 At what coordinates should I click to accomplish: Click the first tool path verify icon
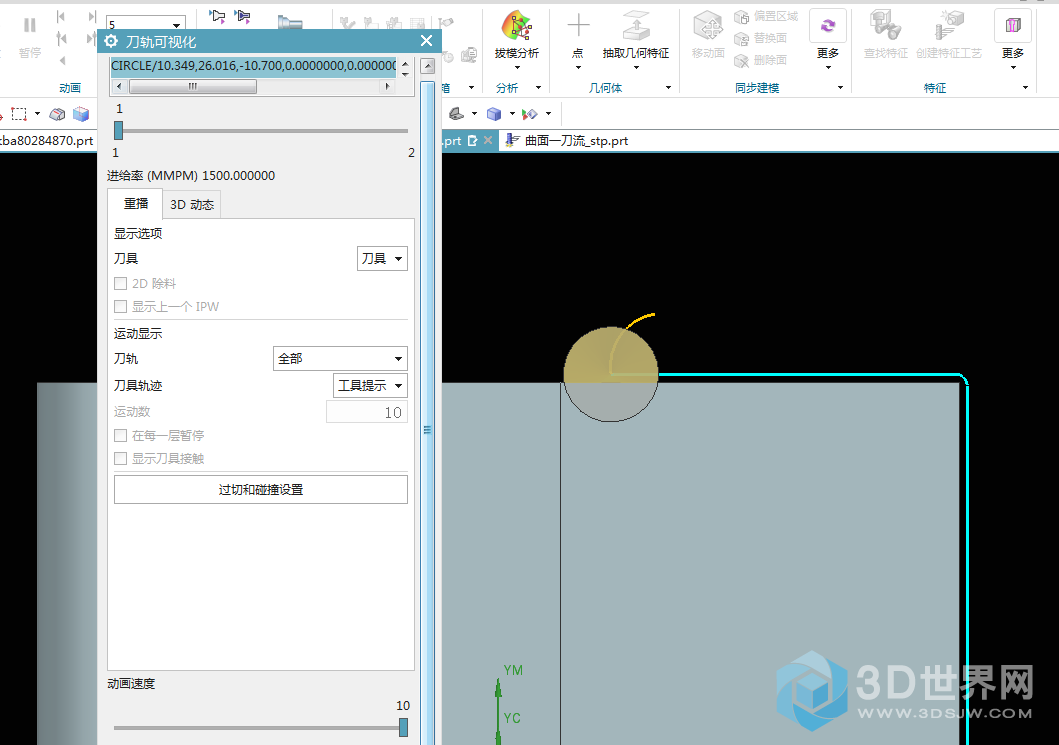217,16
